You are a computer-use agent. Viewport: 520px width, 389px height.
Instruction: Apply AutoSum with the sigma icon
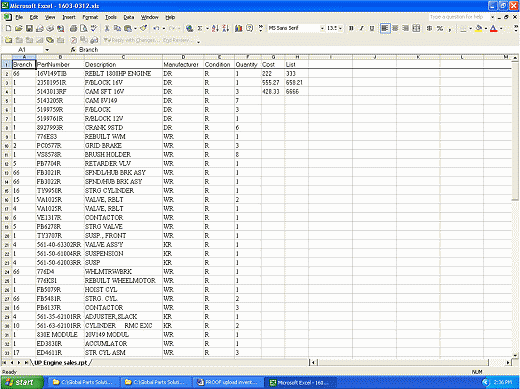(200, 29)
